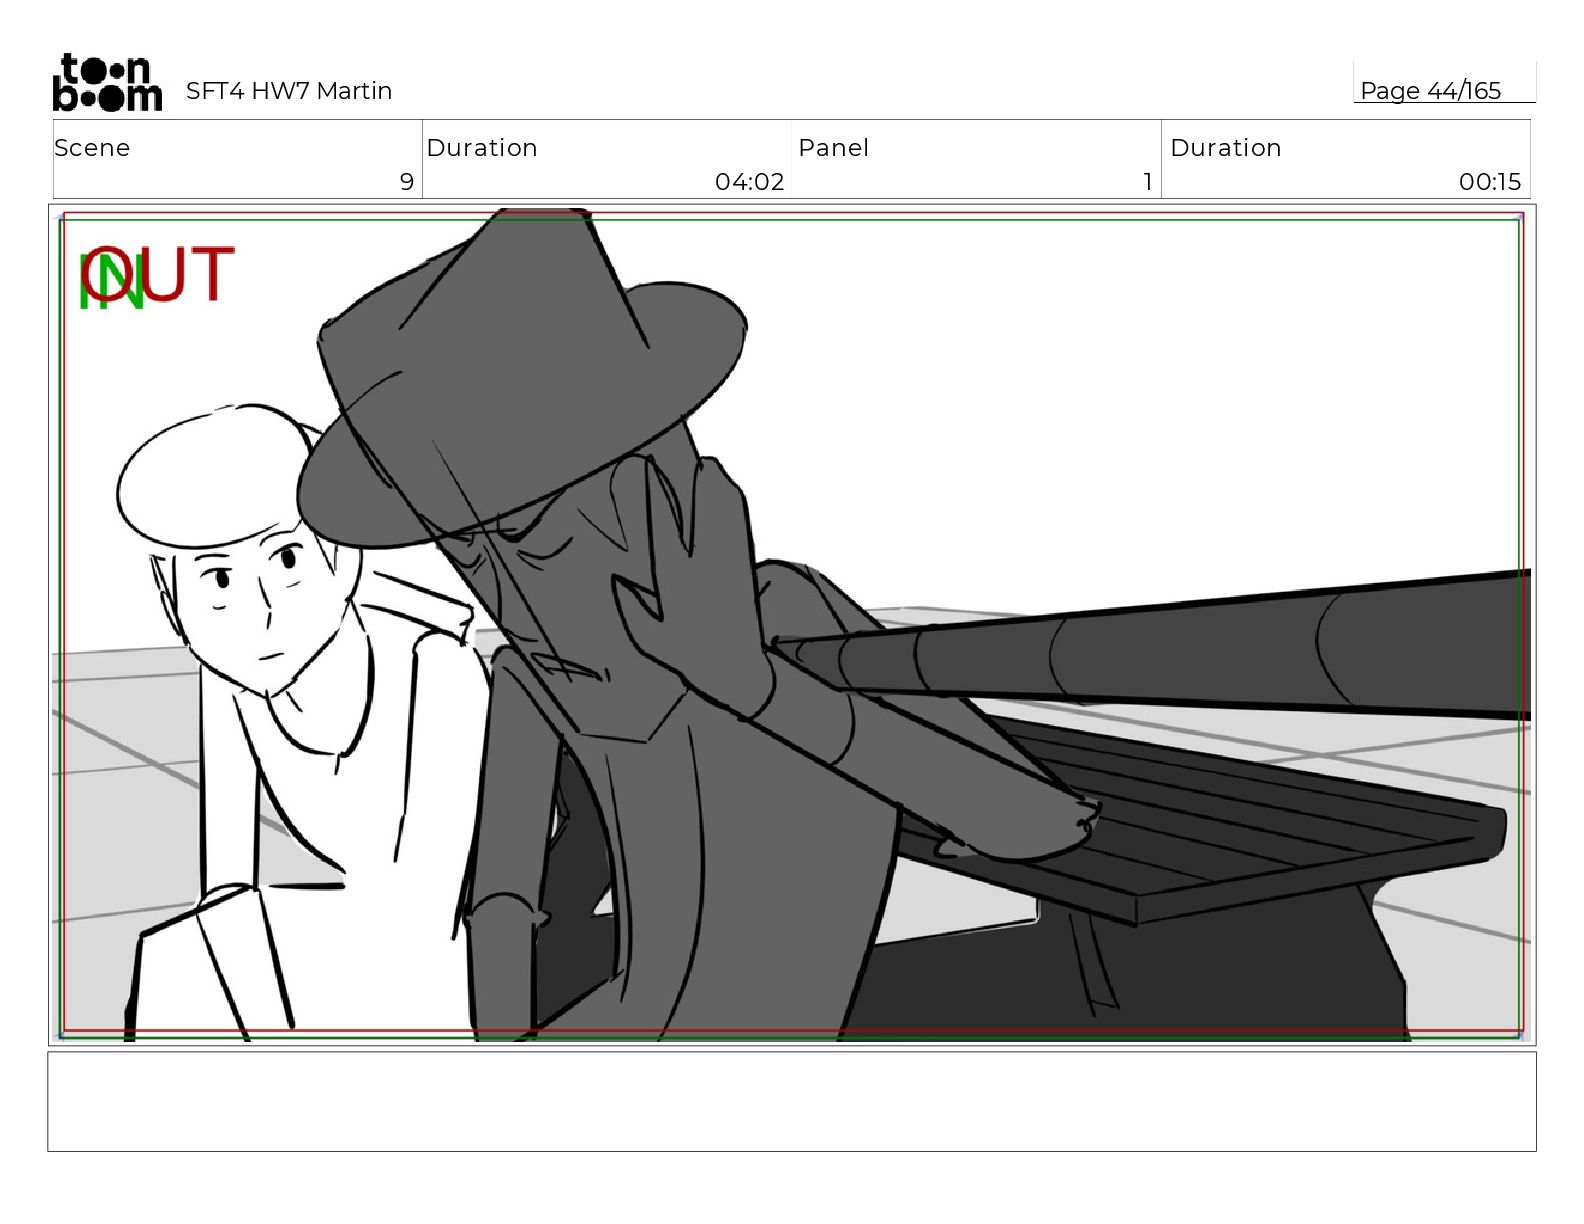
Task: Click the scene 'Duration' header label
Action: pyautogui.click(x=482, y=148)
